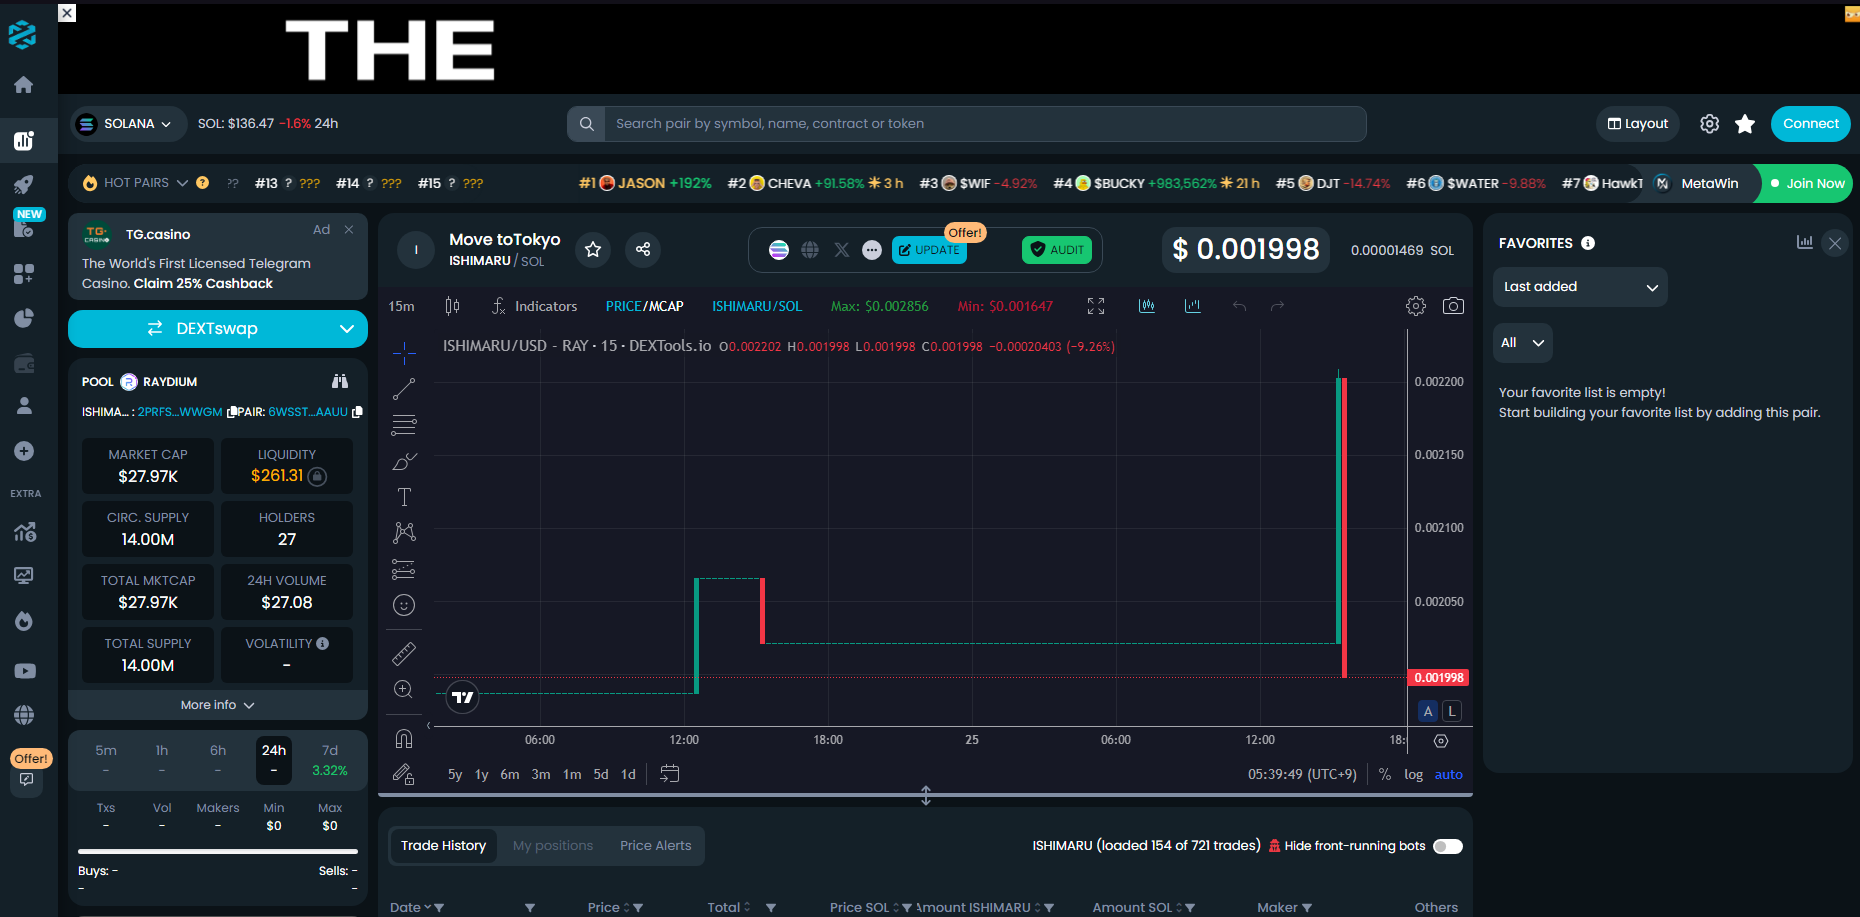
Task: Open the All filter dropdown in Favorites
Action: pos(1522,343)
